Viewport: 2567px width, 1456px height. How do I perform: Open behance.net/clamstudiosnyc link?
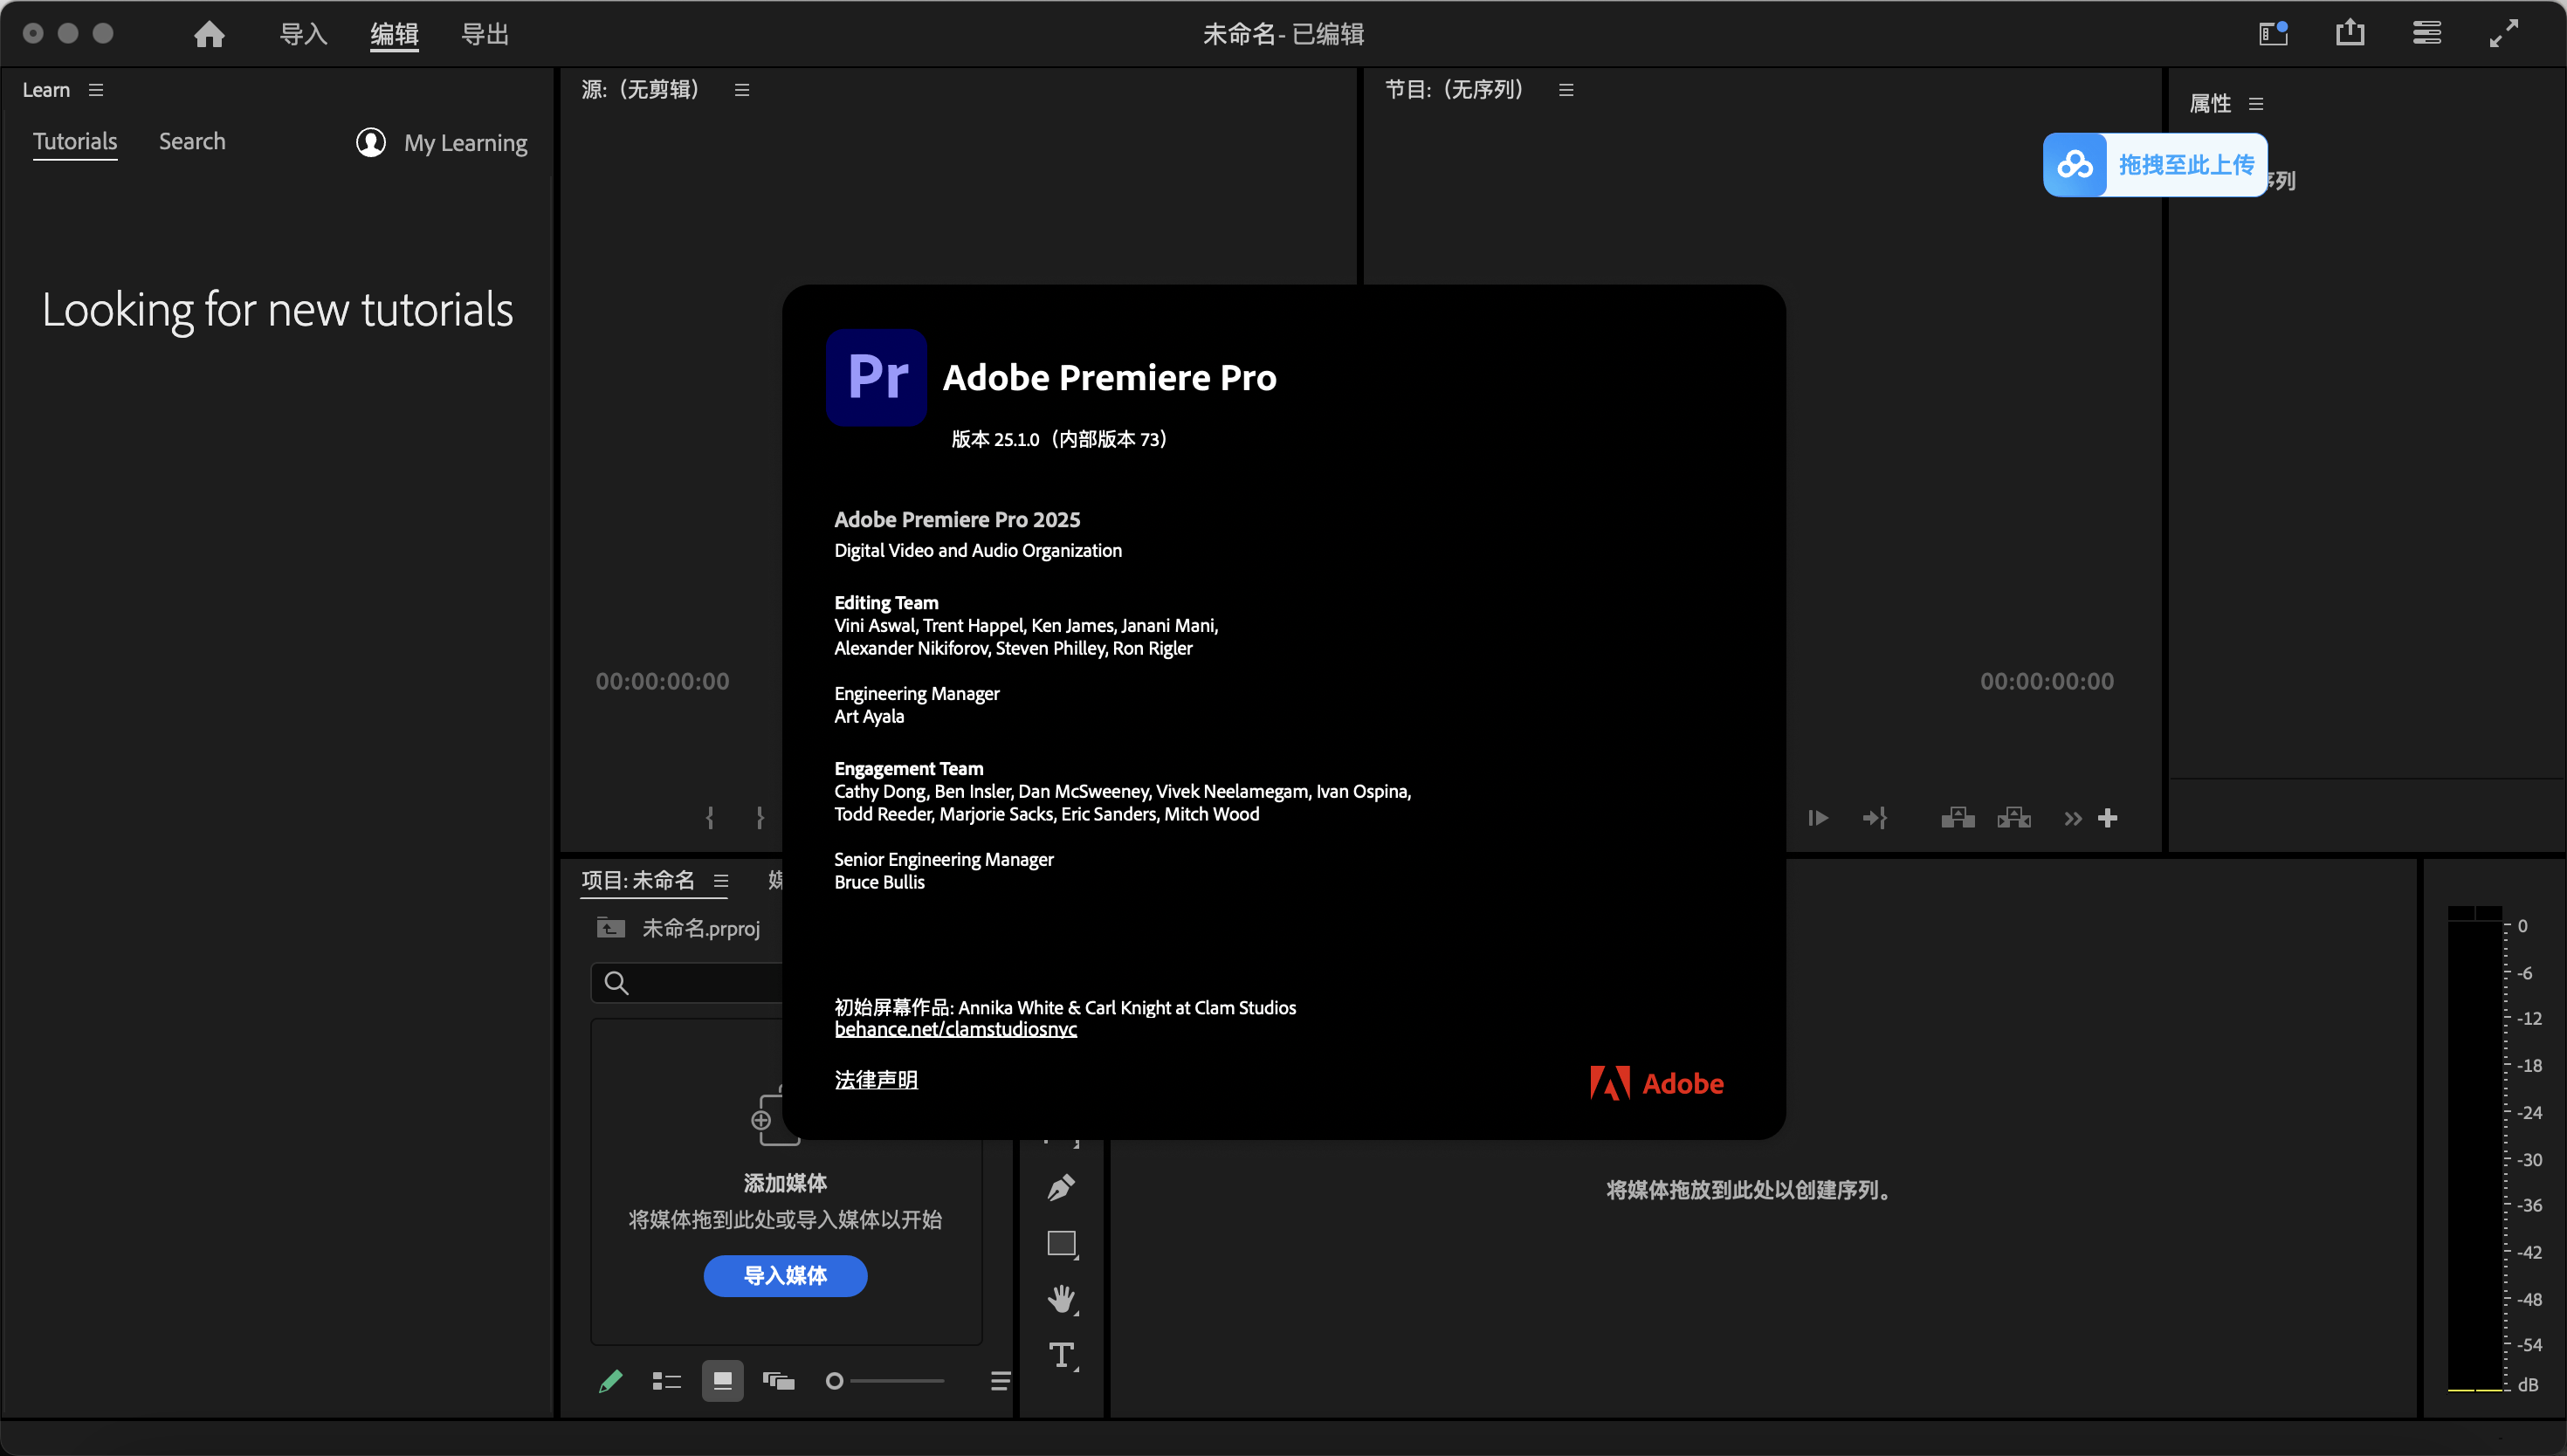click(x=952, y=1029)
